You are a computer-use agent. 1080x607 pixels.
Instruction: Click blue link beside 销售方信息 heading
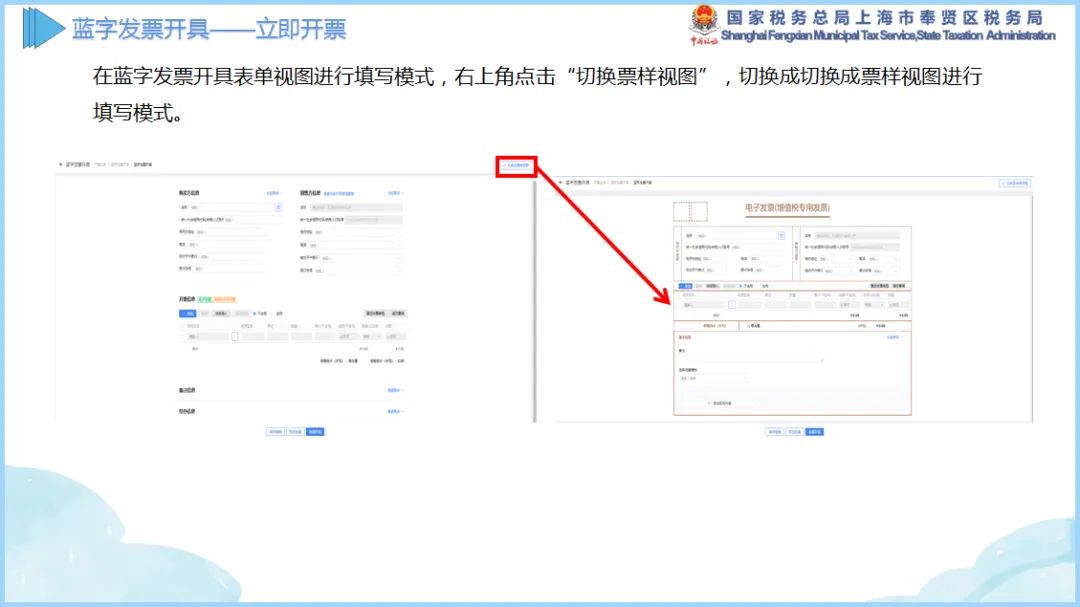[339, 194]
